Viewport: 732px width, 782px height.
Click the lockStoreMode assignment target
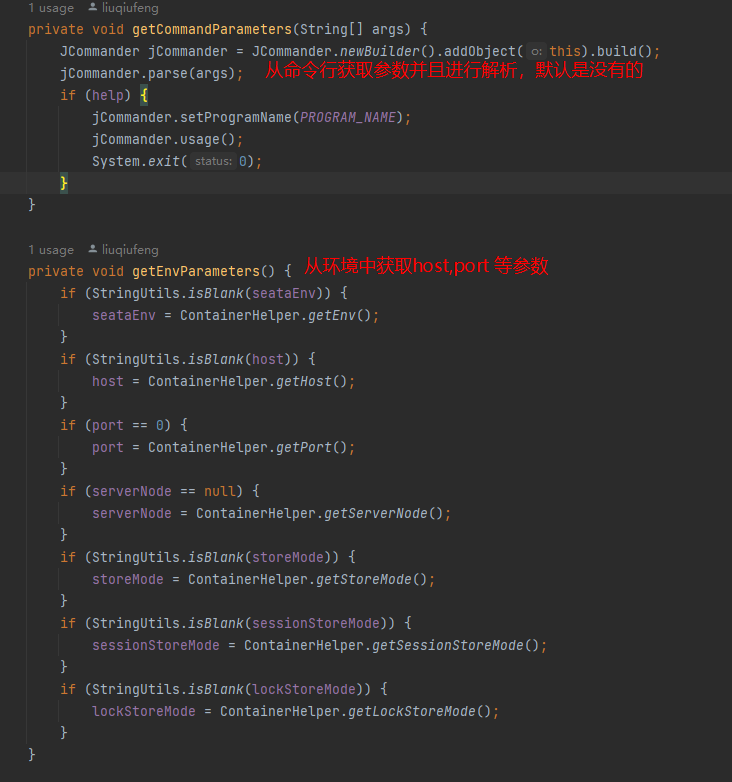pos(144,711)
